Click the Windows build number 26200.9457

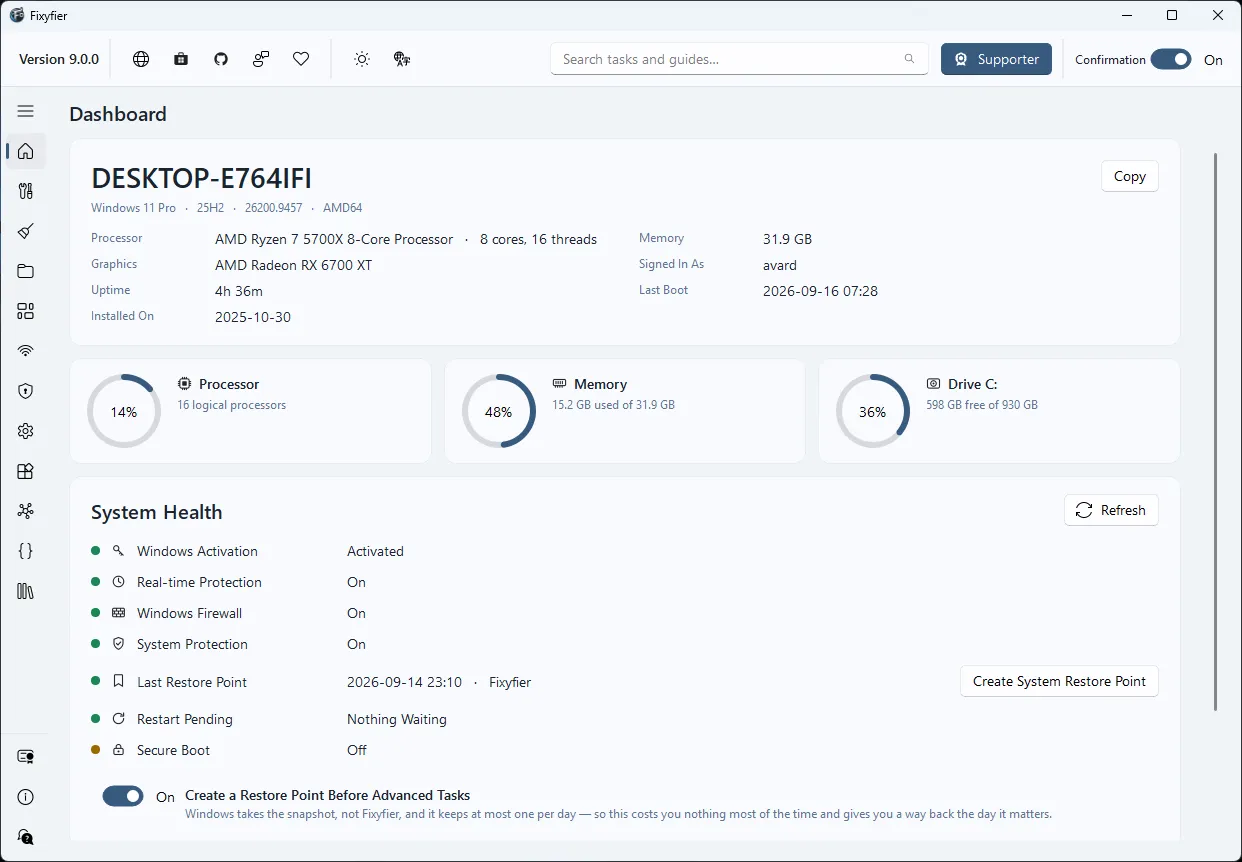coord(274,208)
